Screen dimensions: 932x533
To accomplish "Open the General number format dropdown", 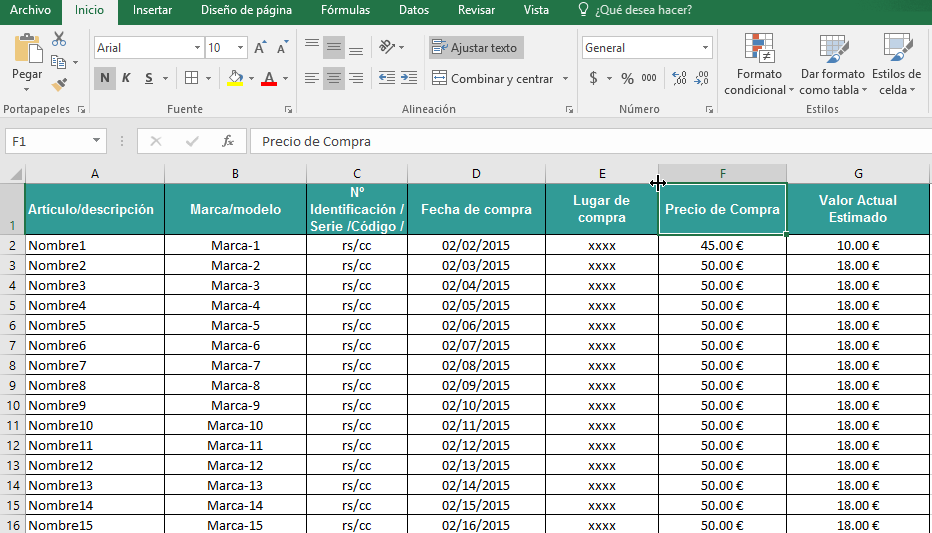I will [705, 48].
